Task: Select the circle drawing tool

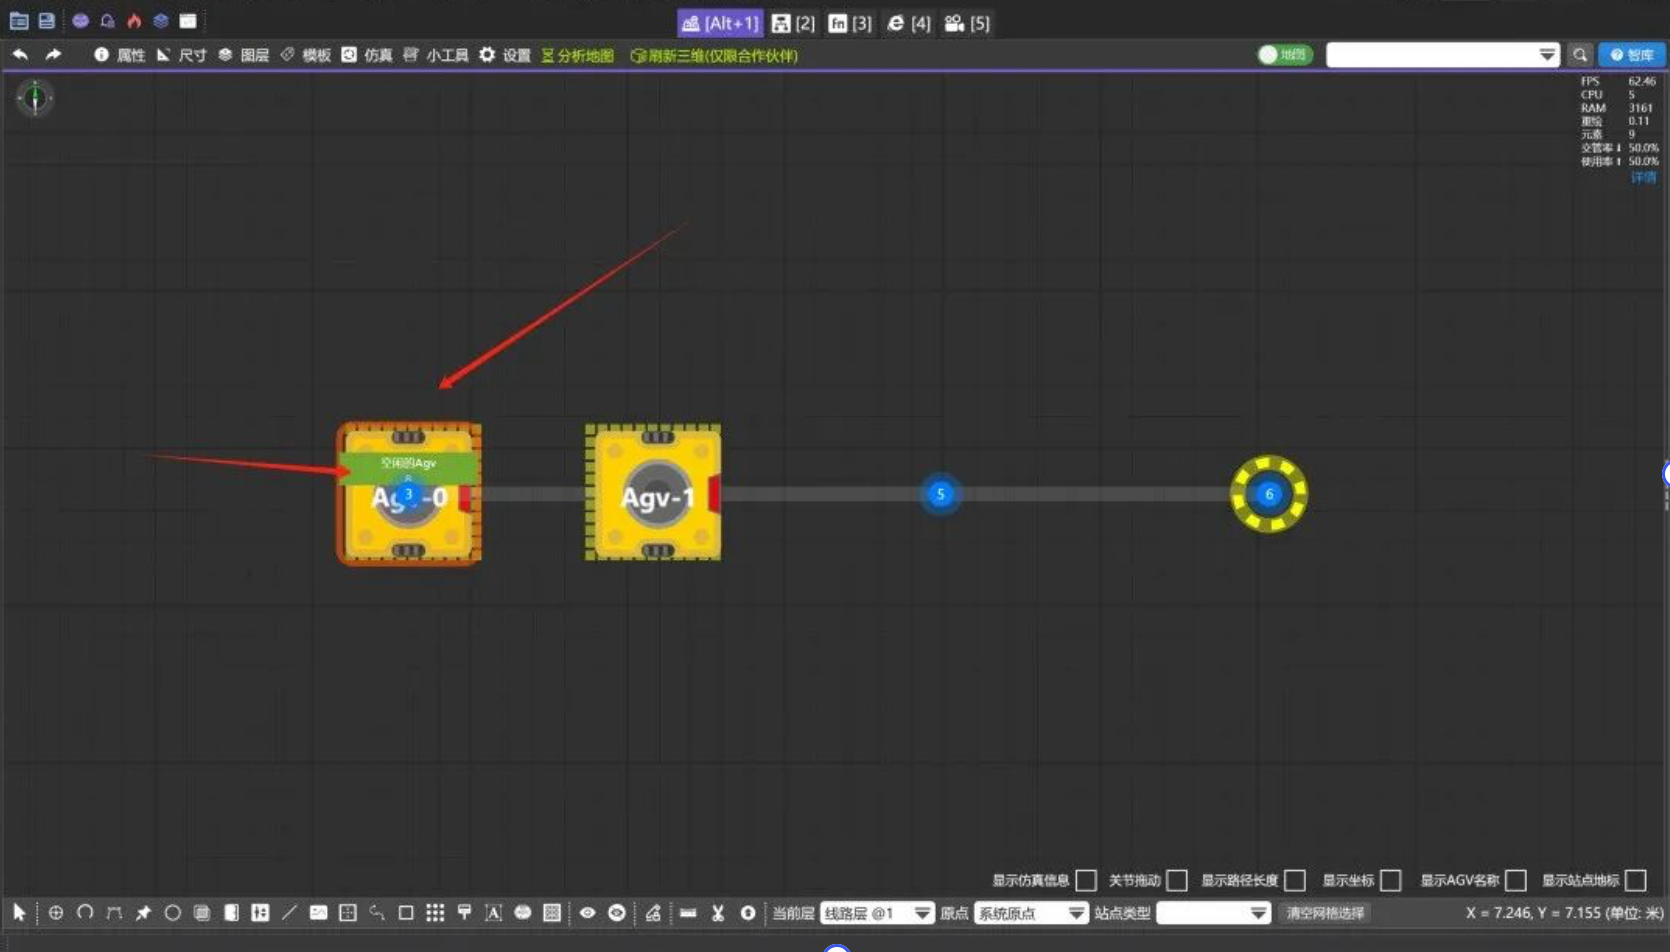Action: pos(172,912)
